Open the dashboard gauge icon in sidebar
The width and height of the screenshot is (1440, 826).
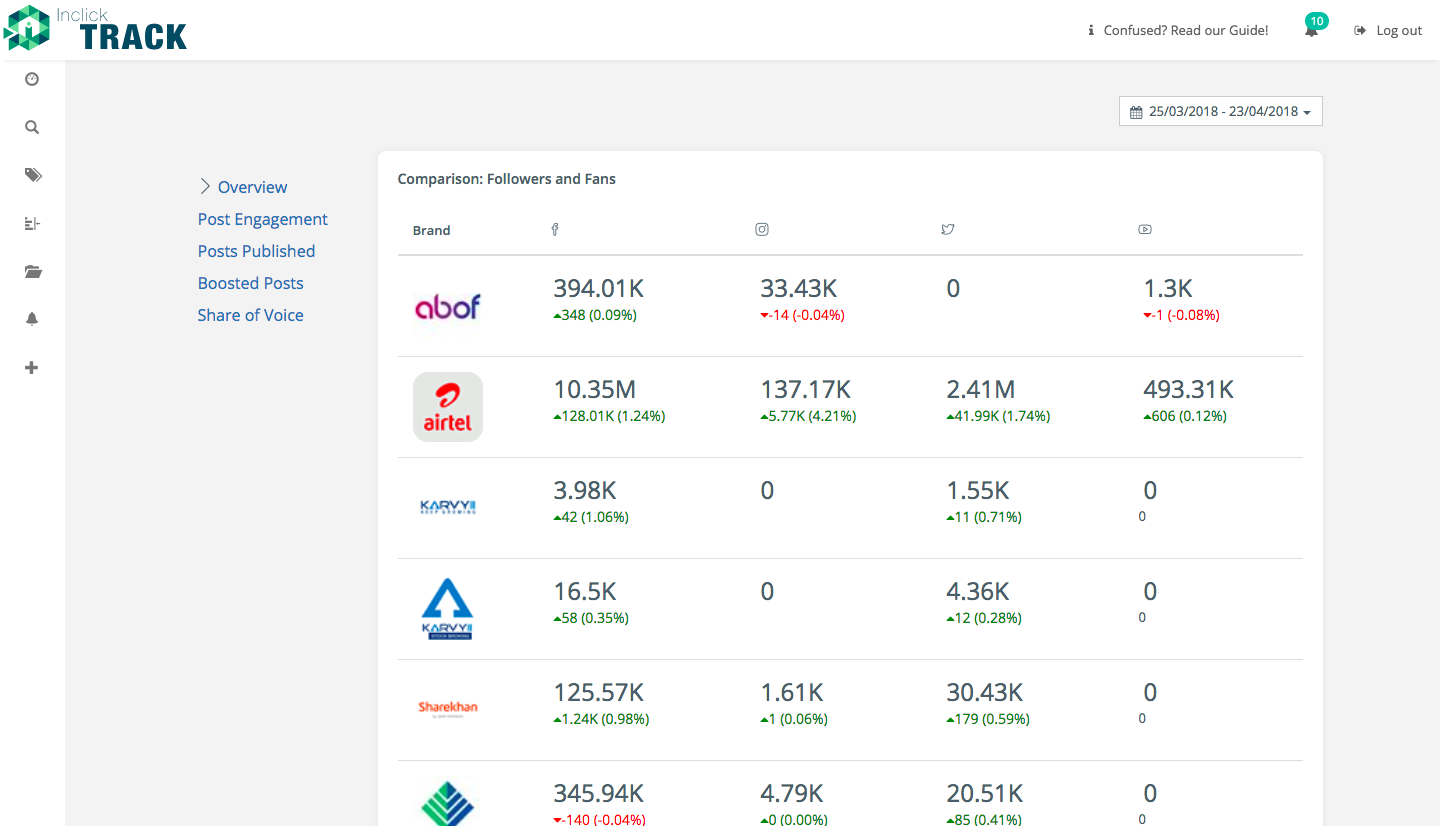(x=32, y=79)
